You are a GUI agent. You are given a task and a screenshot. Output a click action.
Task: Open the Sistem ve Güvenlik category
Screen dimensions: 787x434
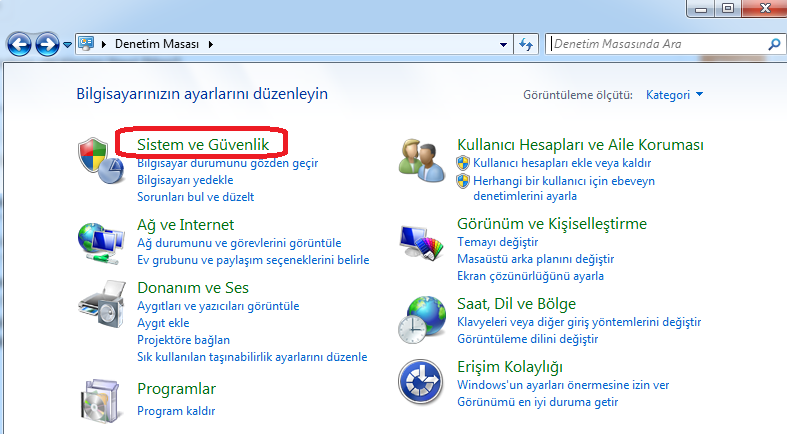203,144
